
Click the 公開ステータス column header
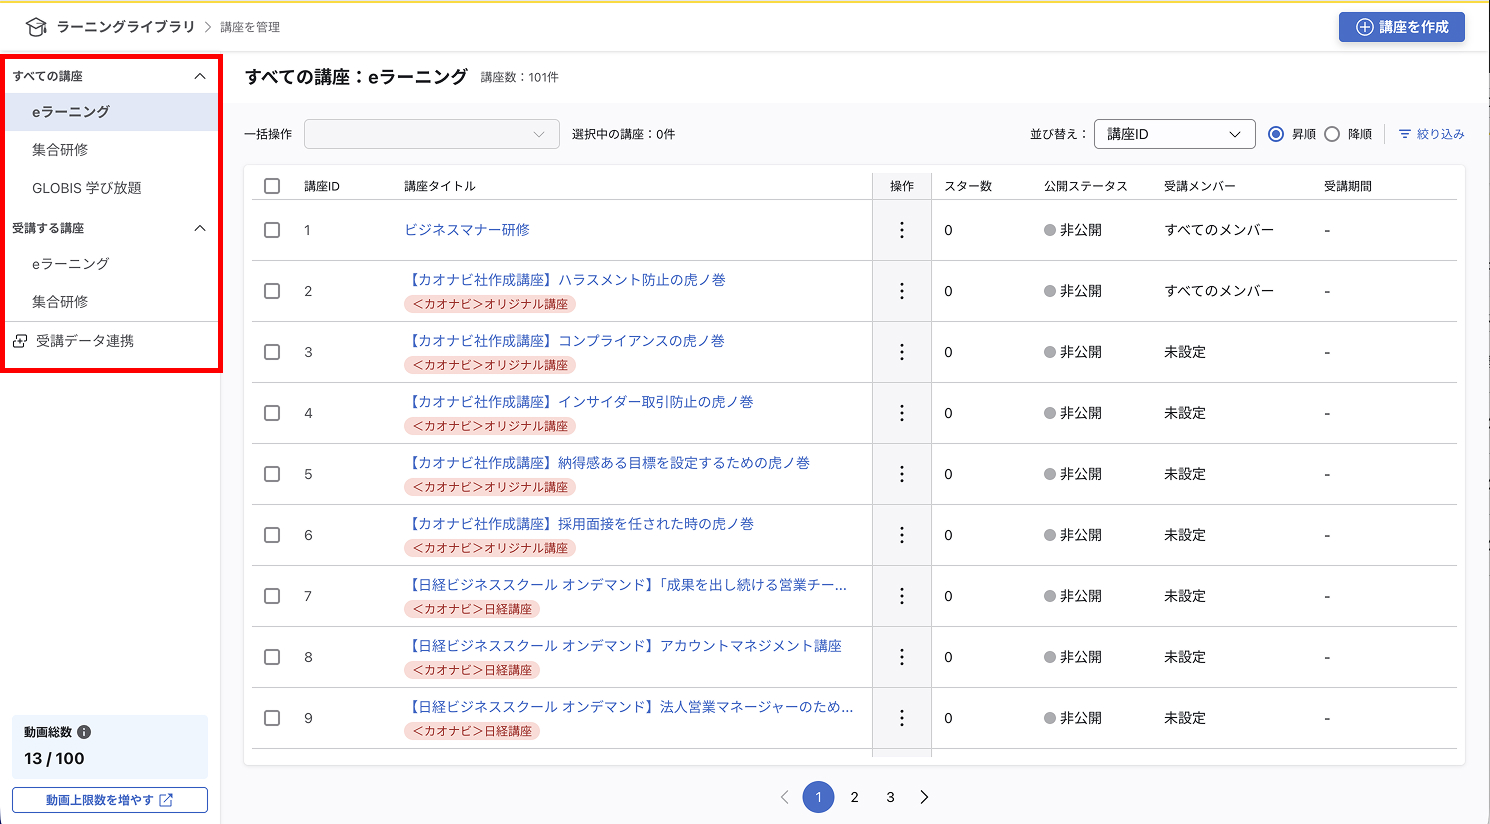click(1086, 186)
